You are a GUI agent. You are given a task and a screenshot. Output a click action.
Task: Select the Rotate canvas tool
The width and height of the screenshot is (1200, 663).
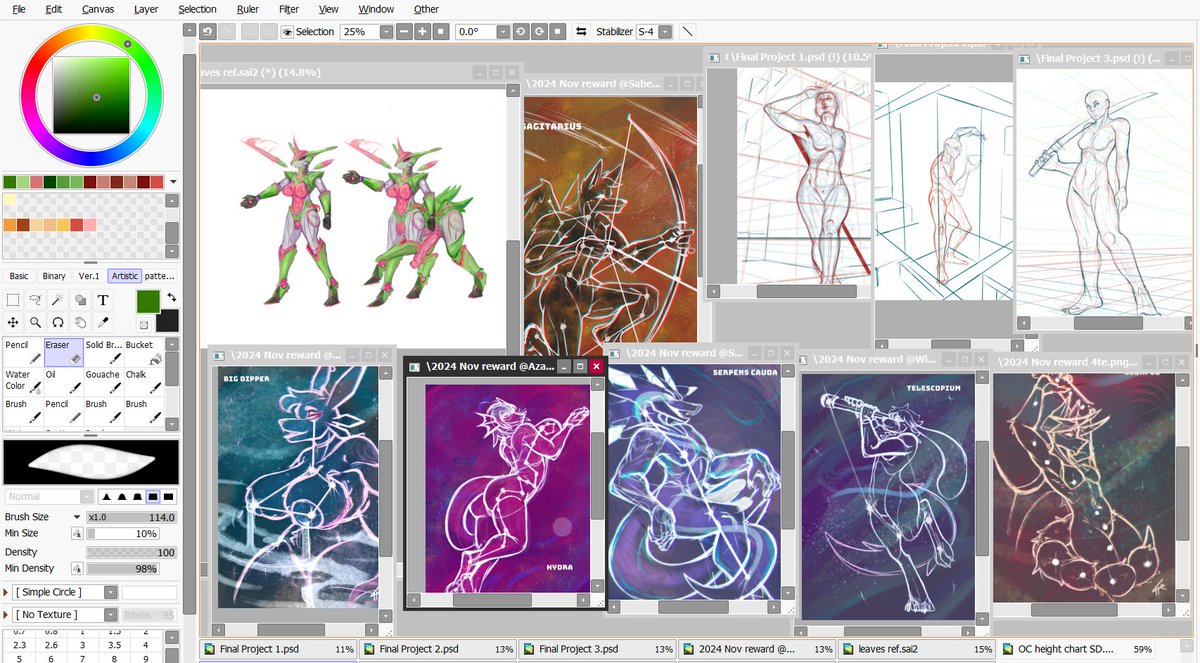click(57, 322)
